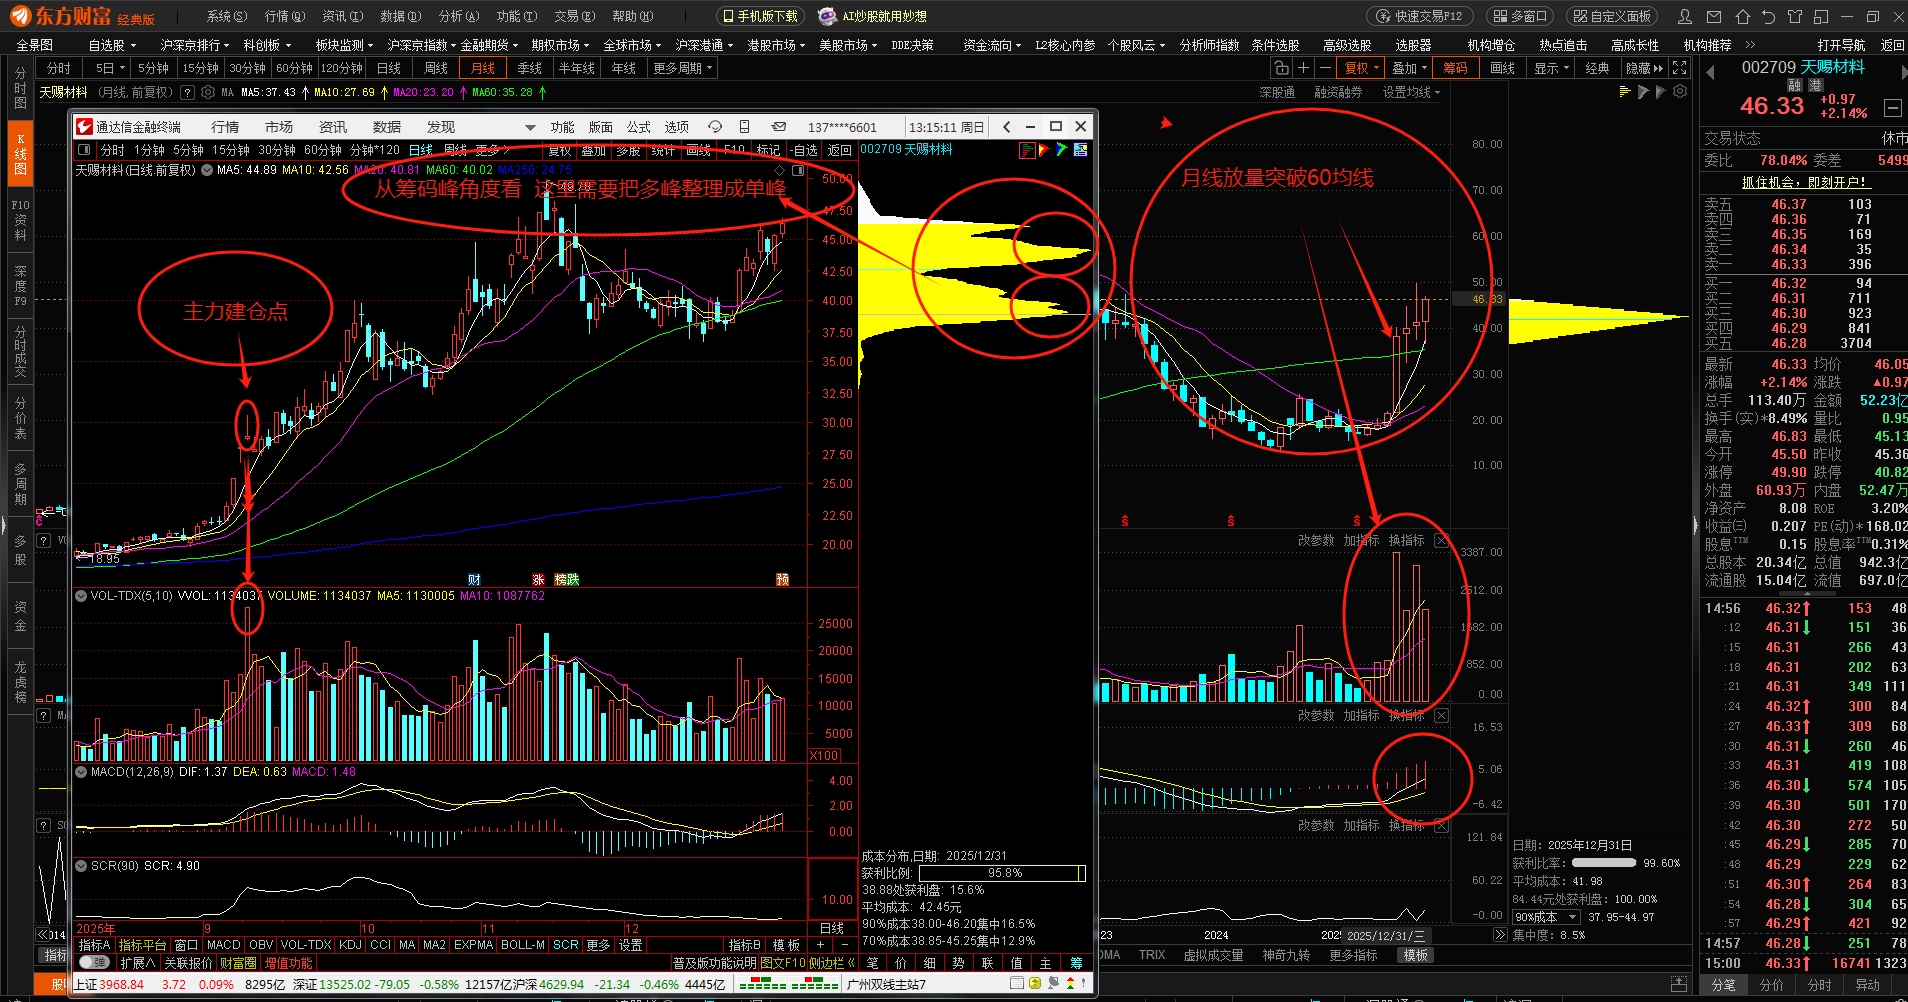Open the 设置均线 dropdown
This screenshot has height=1002, width=1908.
point(1411,92)
